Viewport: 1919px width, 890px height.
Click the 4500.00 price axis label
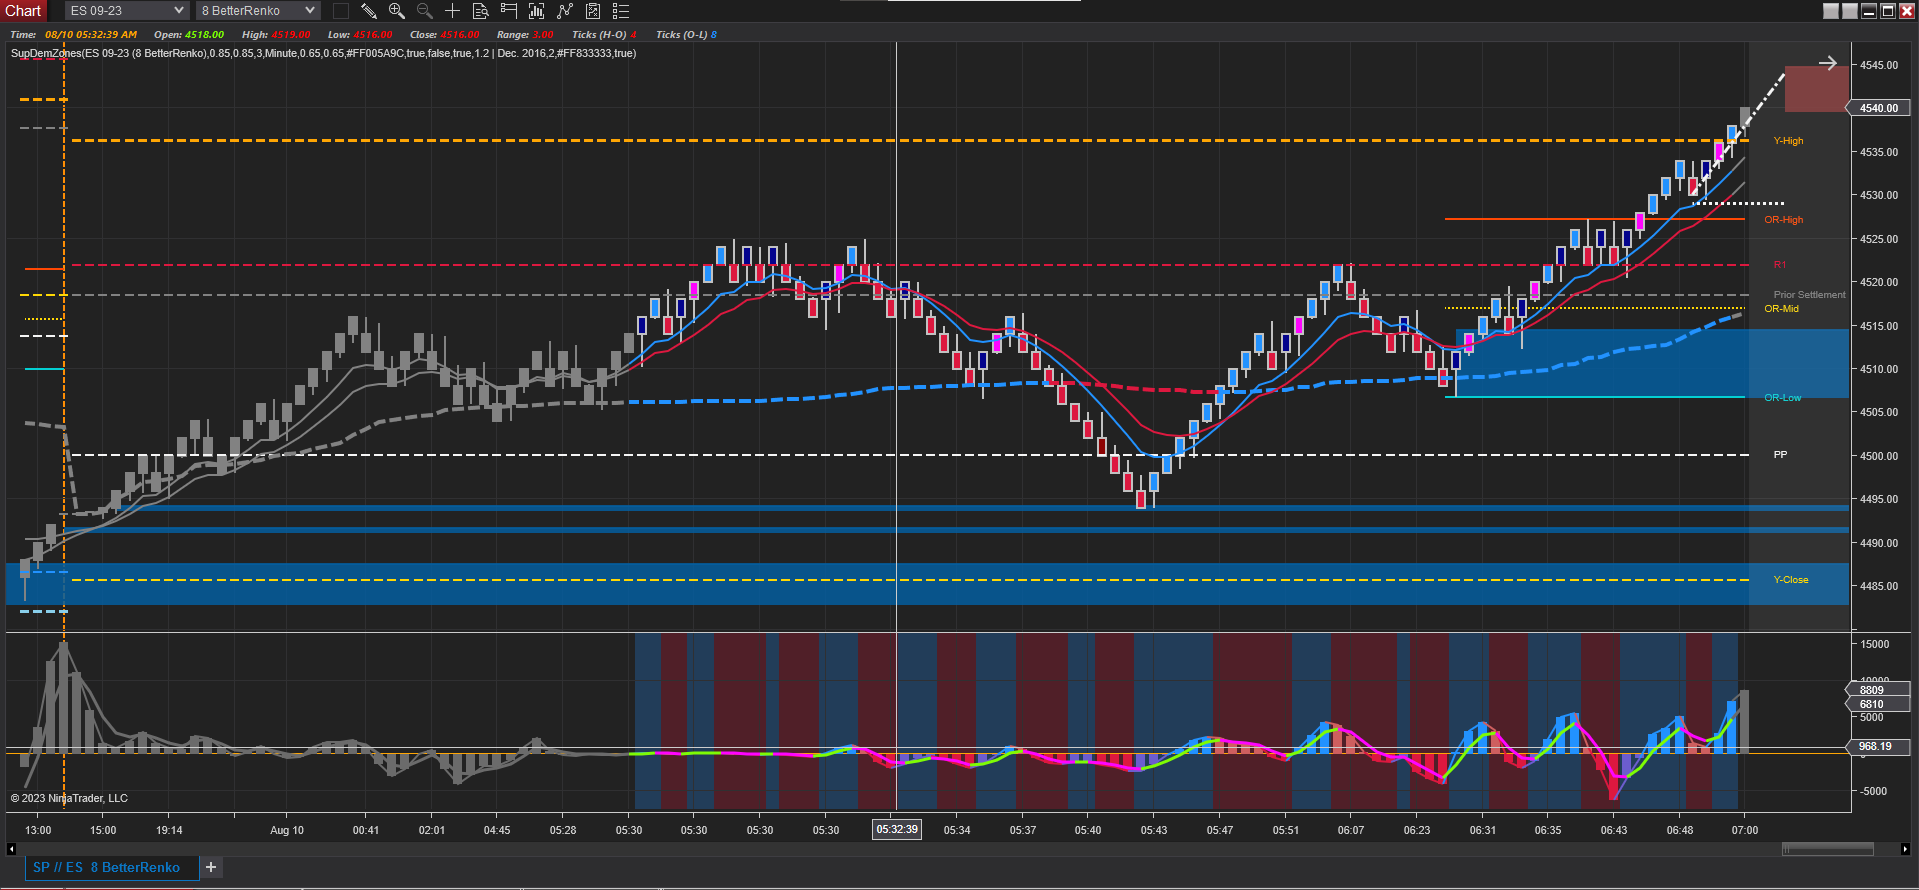pyautogui.click(x=1879, y=456)
